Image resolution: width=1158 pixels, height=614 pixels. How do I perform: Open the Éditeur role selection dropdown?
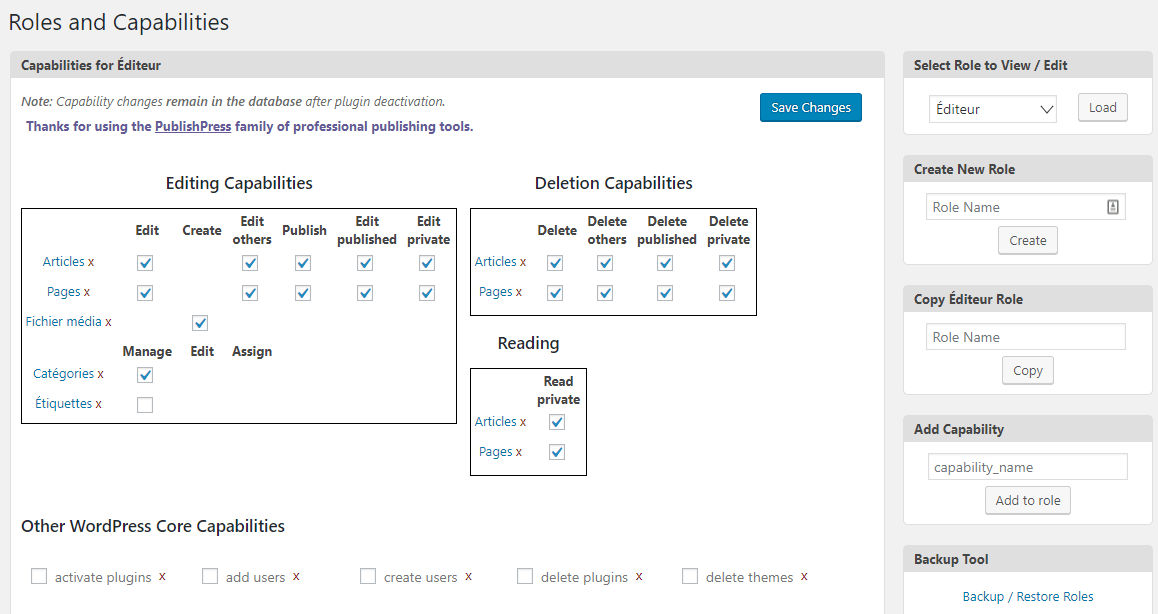(x=992, y=109)
